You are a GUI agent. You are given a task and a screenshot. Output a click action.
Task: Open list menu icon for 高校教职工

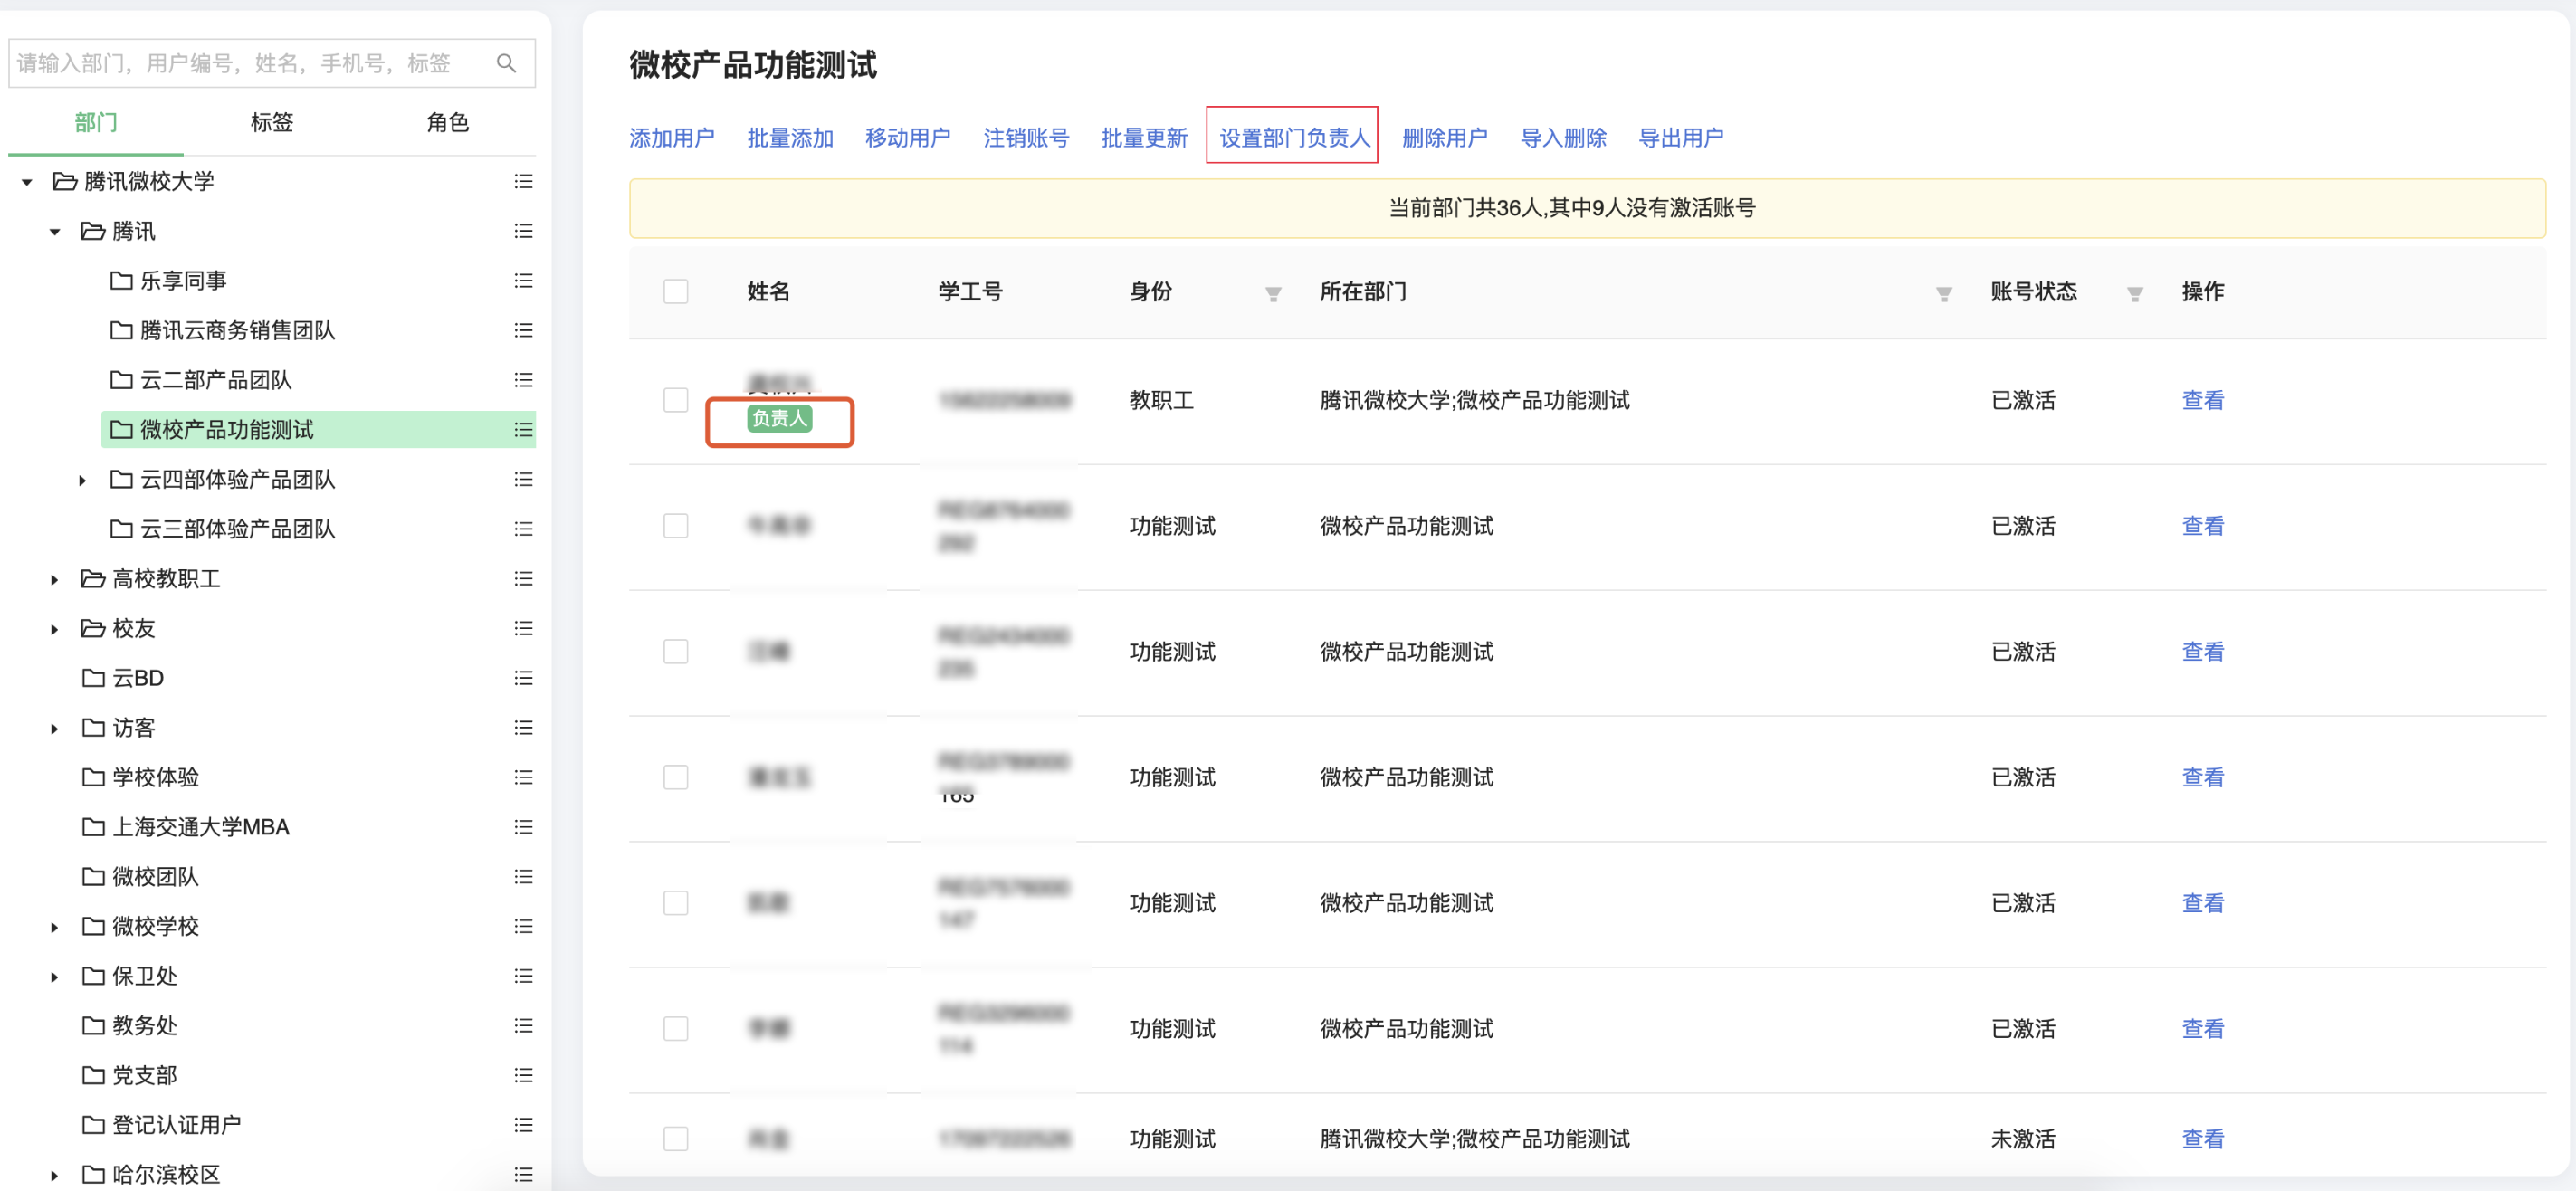click(523, 579)
